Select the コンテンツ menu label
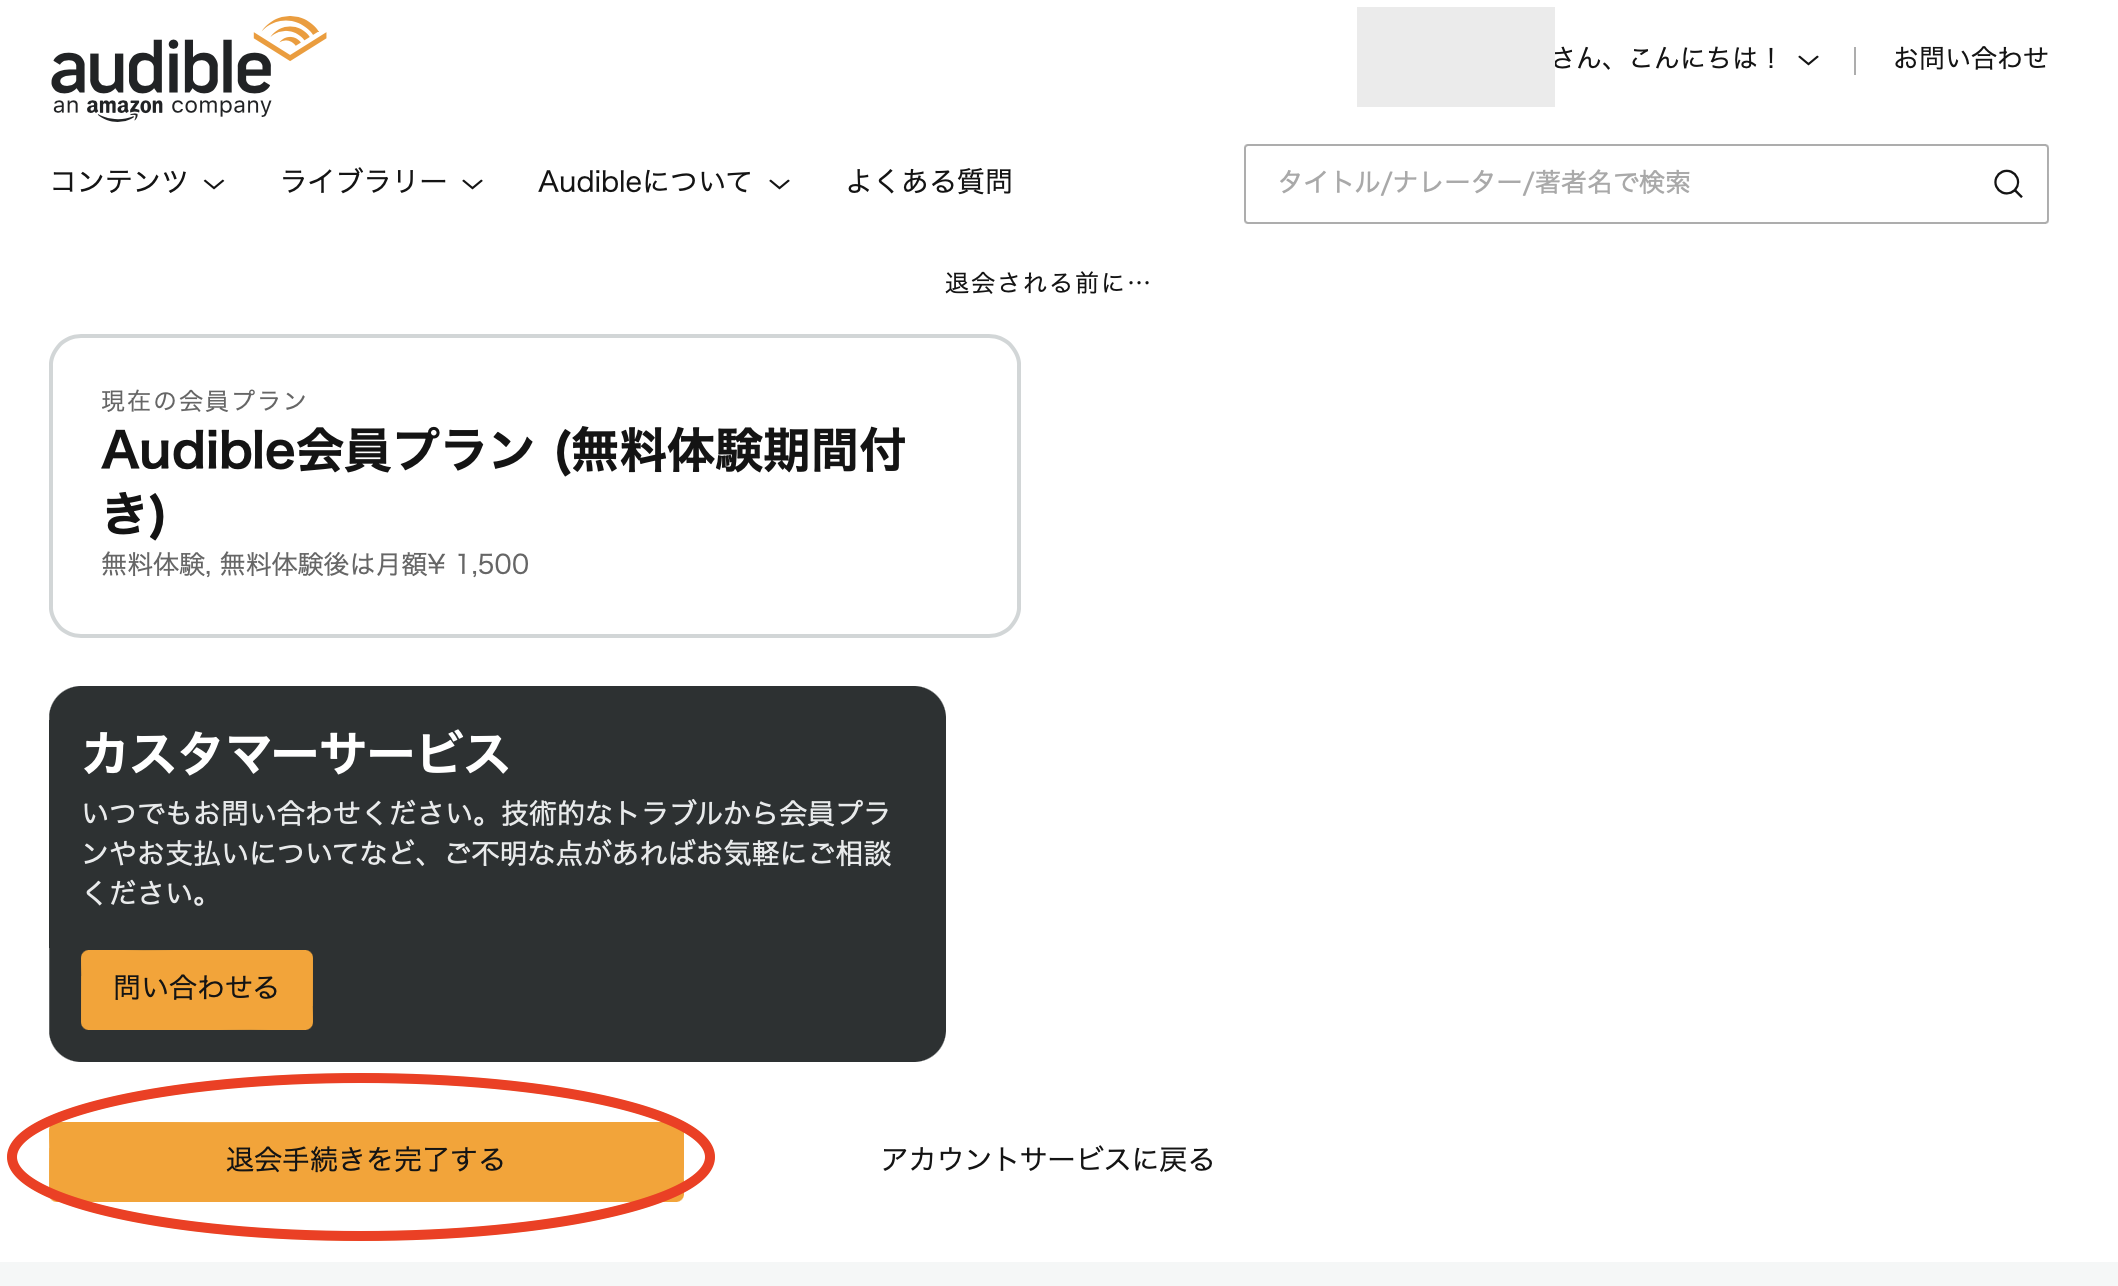Viewport: 2118px width, 1286px height. (x=119, y=182)
